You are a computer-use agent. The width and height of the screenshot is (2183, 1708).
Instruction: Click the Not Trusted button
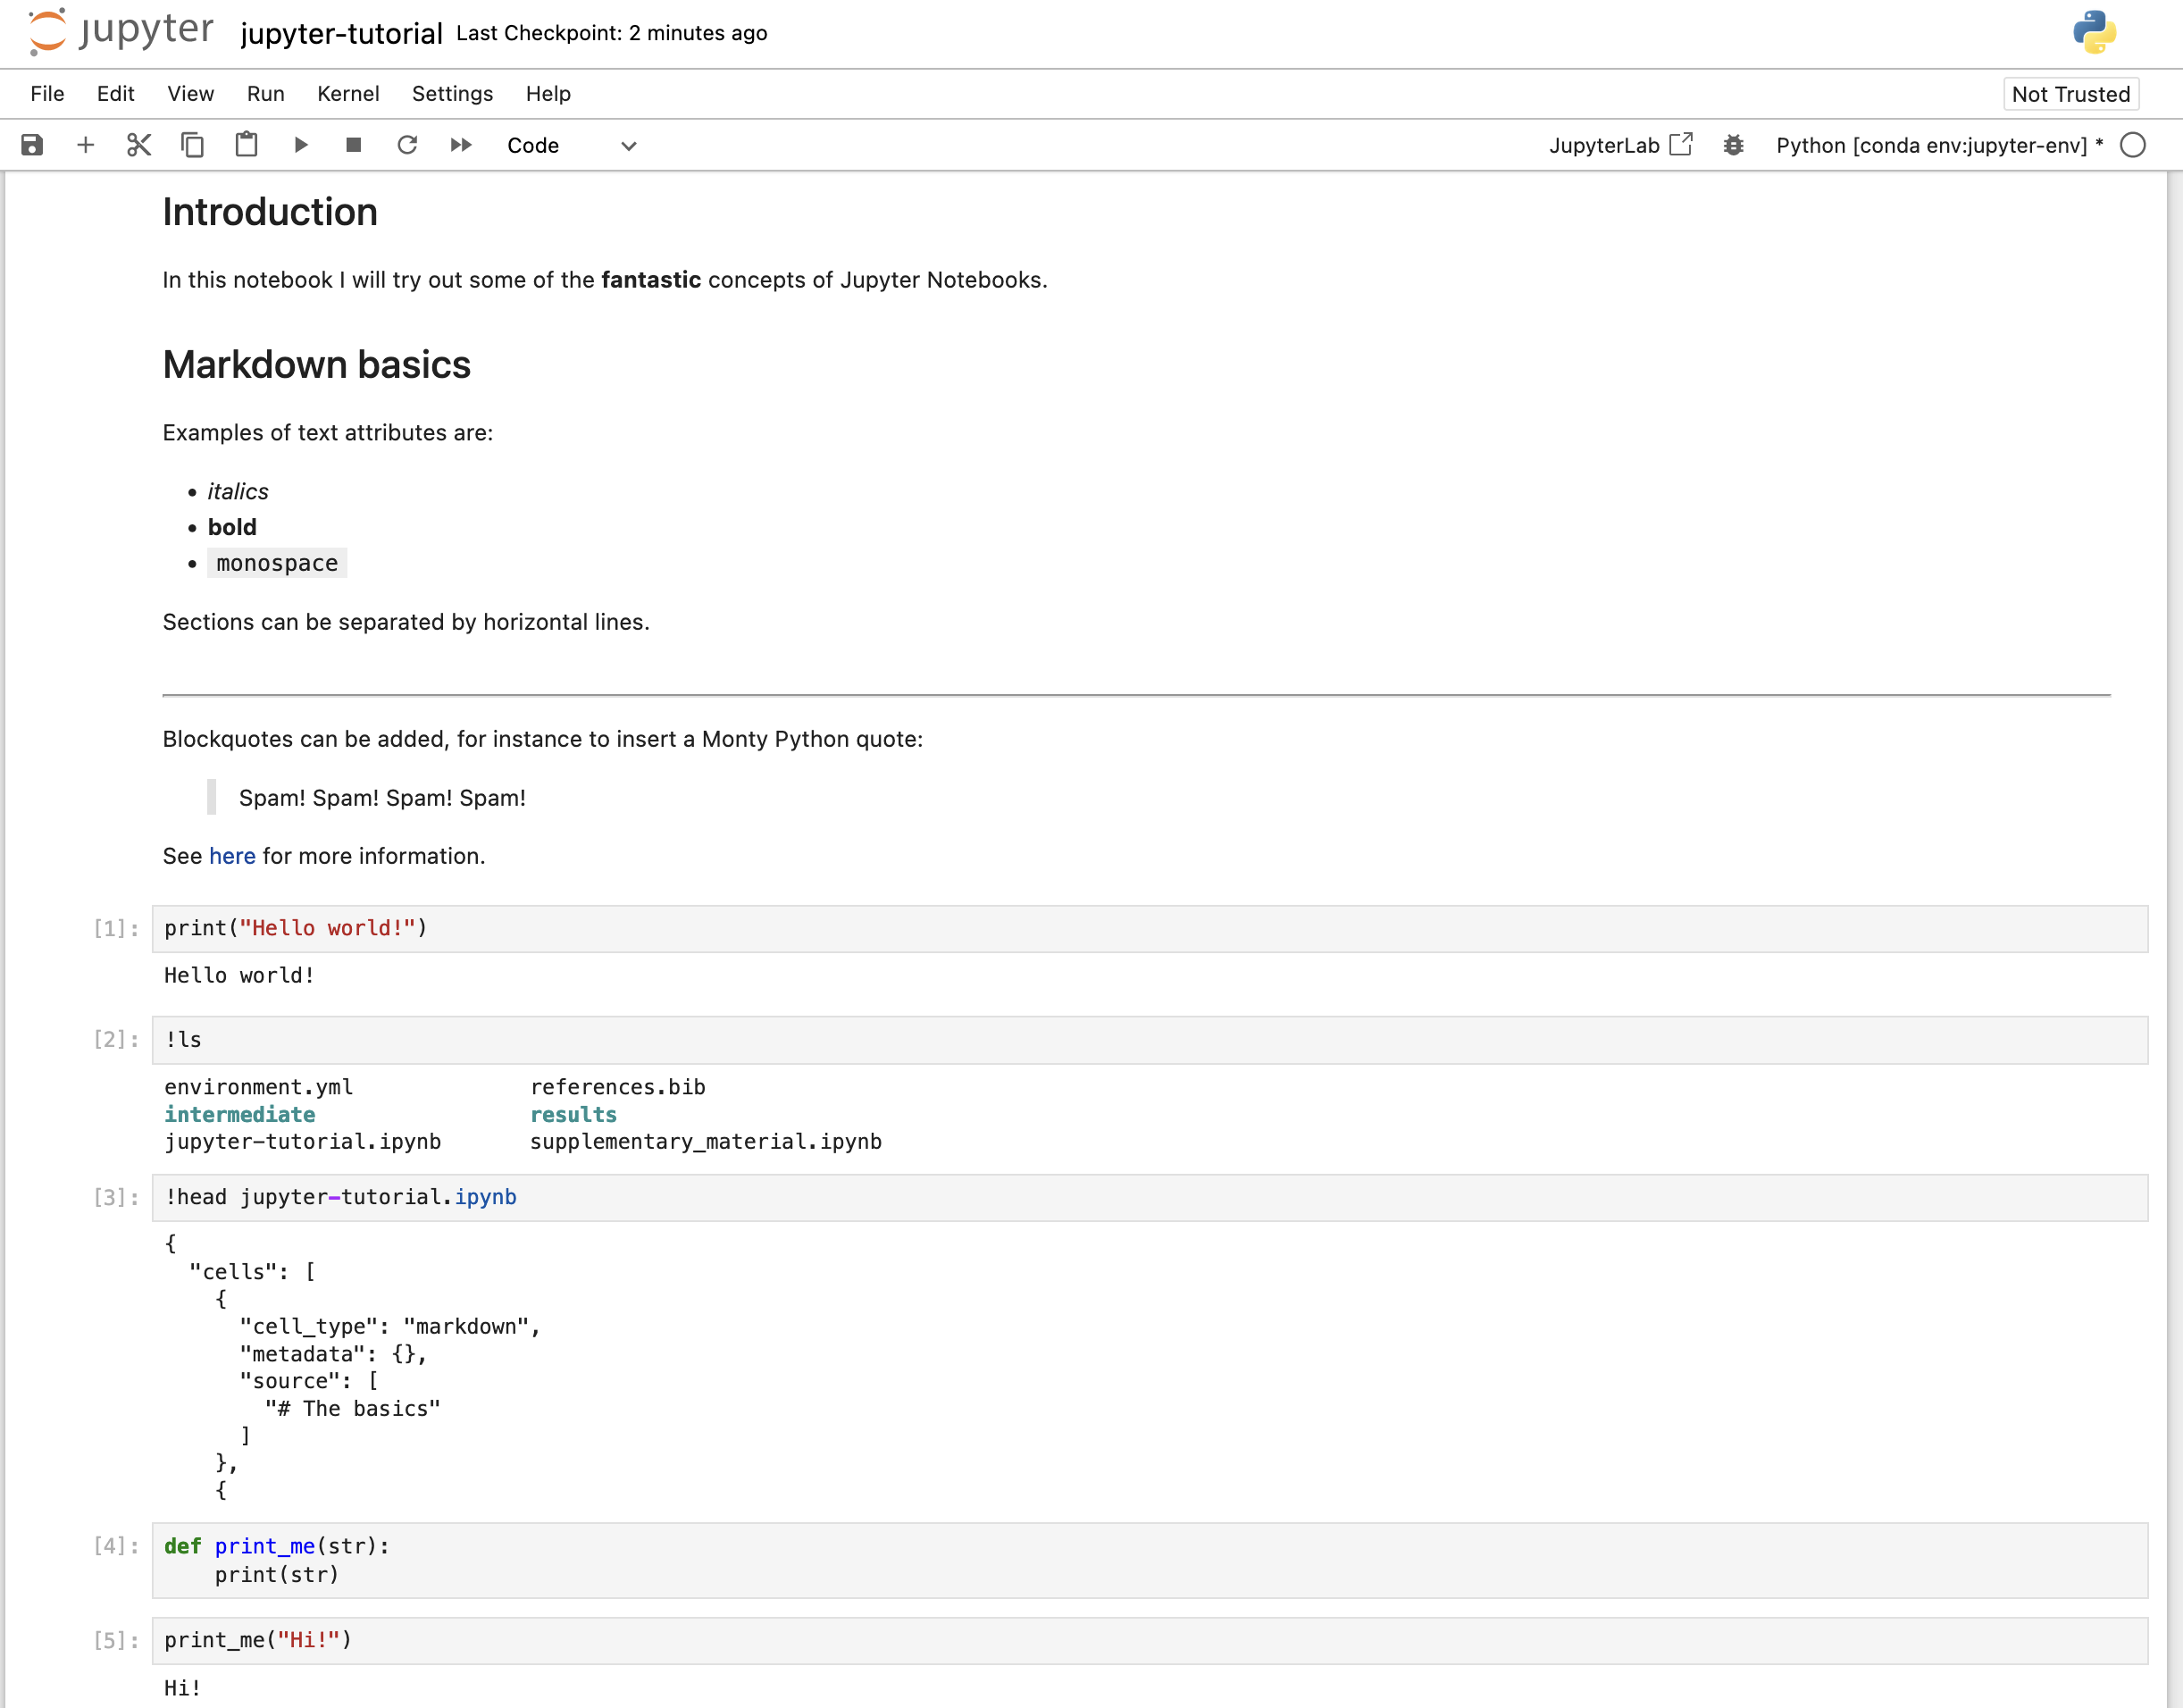(x=2070, y=94)
